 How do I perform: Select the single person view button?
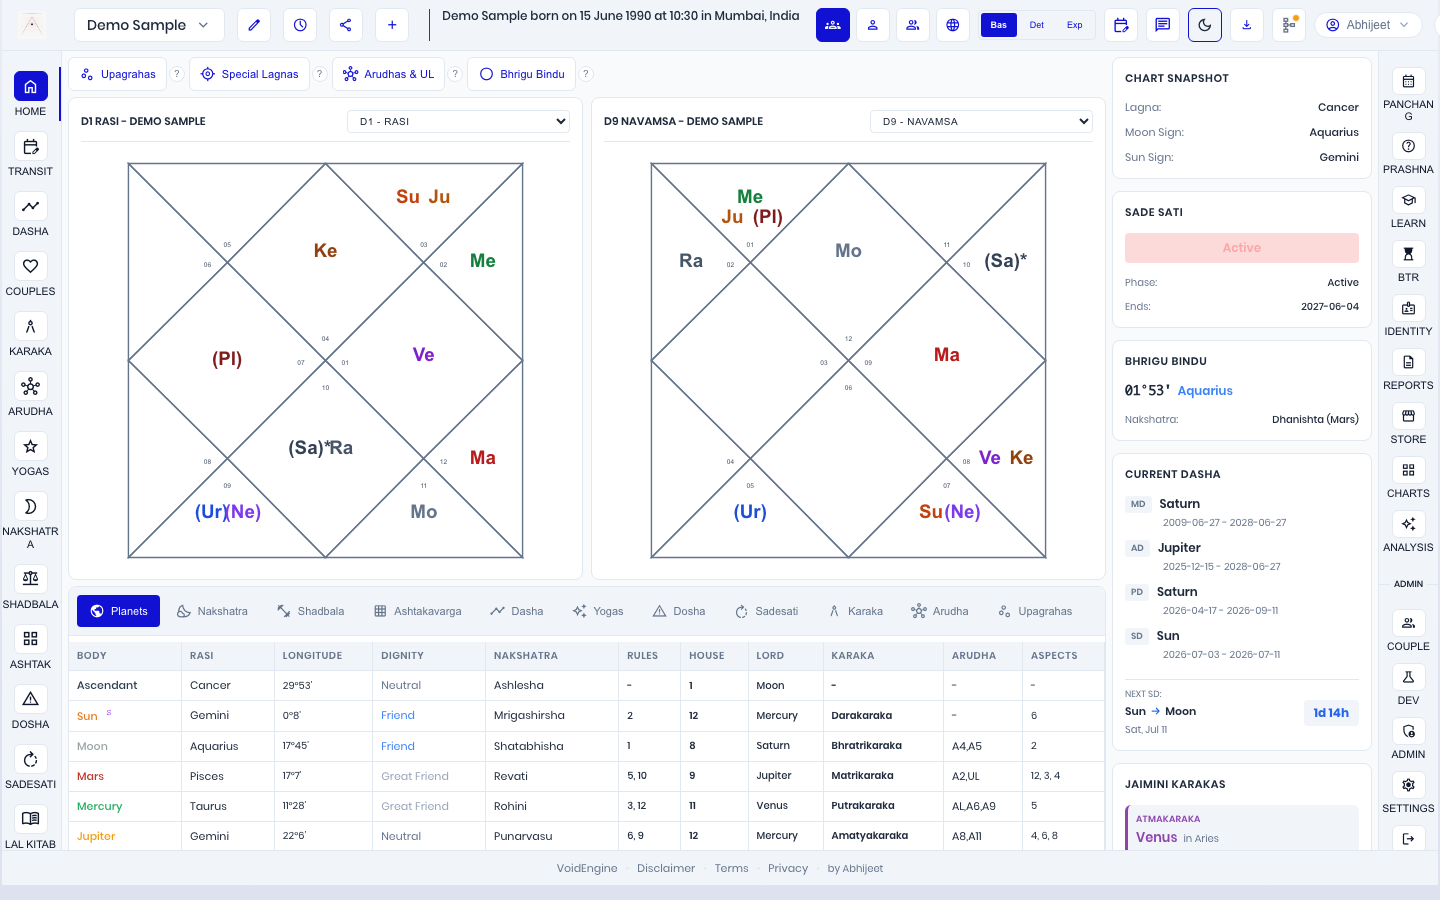[x=873, y=25]
